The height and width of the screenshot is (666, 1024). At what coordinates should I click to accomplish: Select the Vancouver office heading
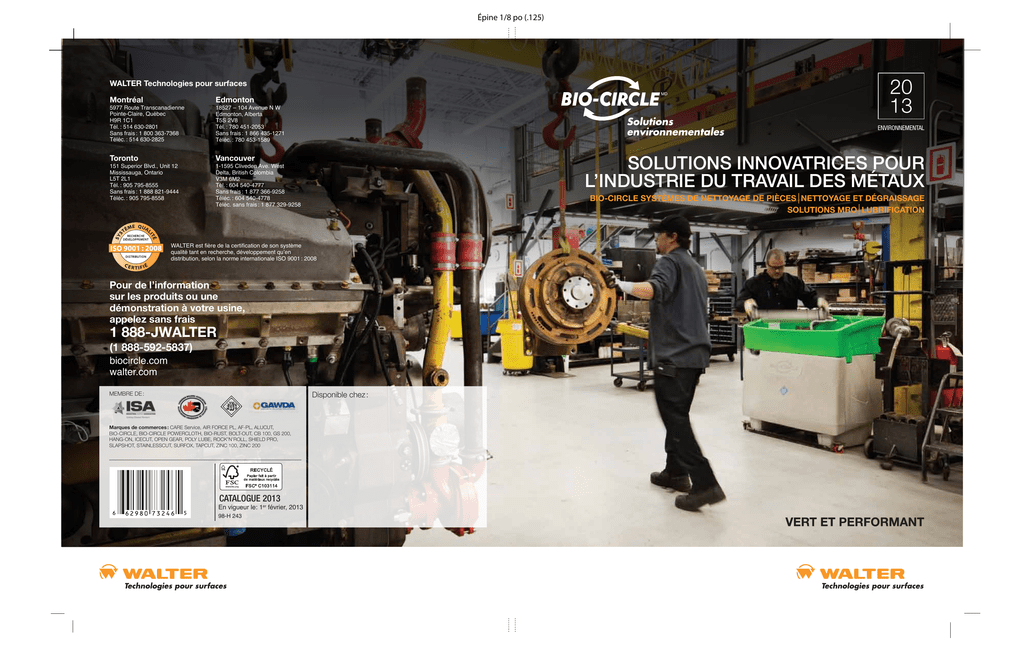[235, 158]
